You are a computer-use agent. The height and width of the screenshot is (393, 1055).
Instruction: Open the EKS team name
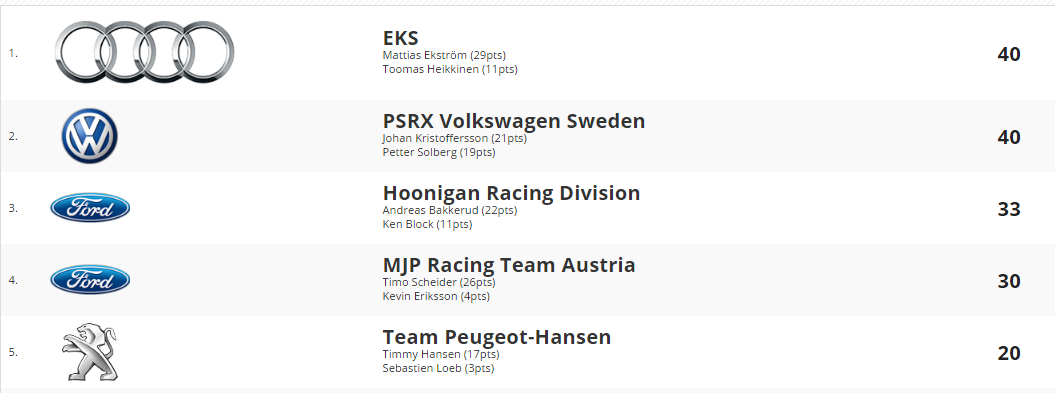coord(400,38)
